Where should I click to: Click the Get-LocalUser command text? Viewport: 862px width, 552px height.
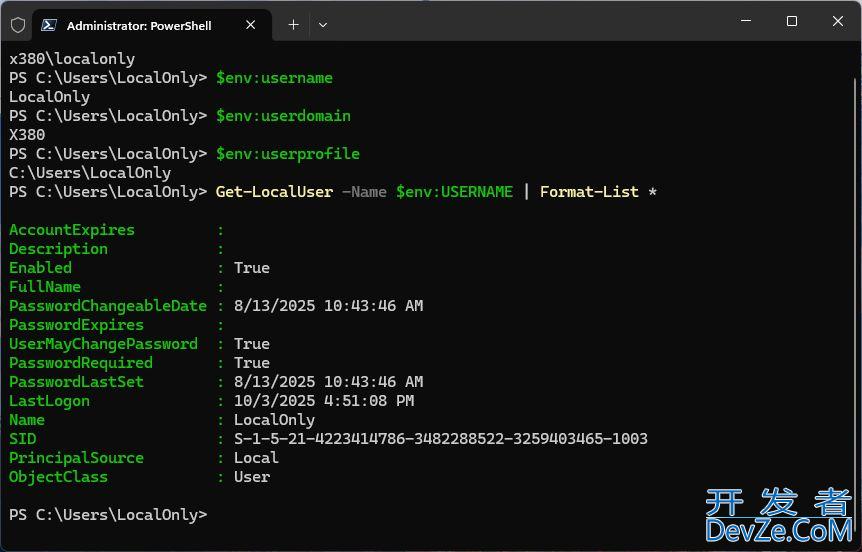(274, 192)
